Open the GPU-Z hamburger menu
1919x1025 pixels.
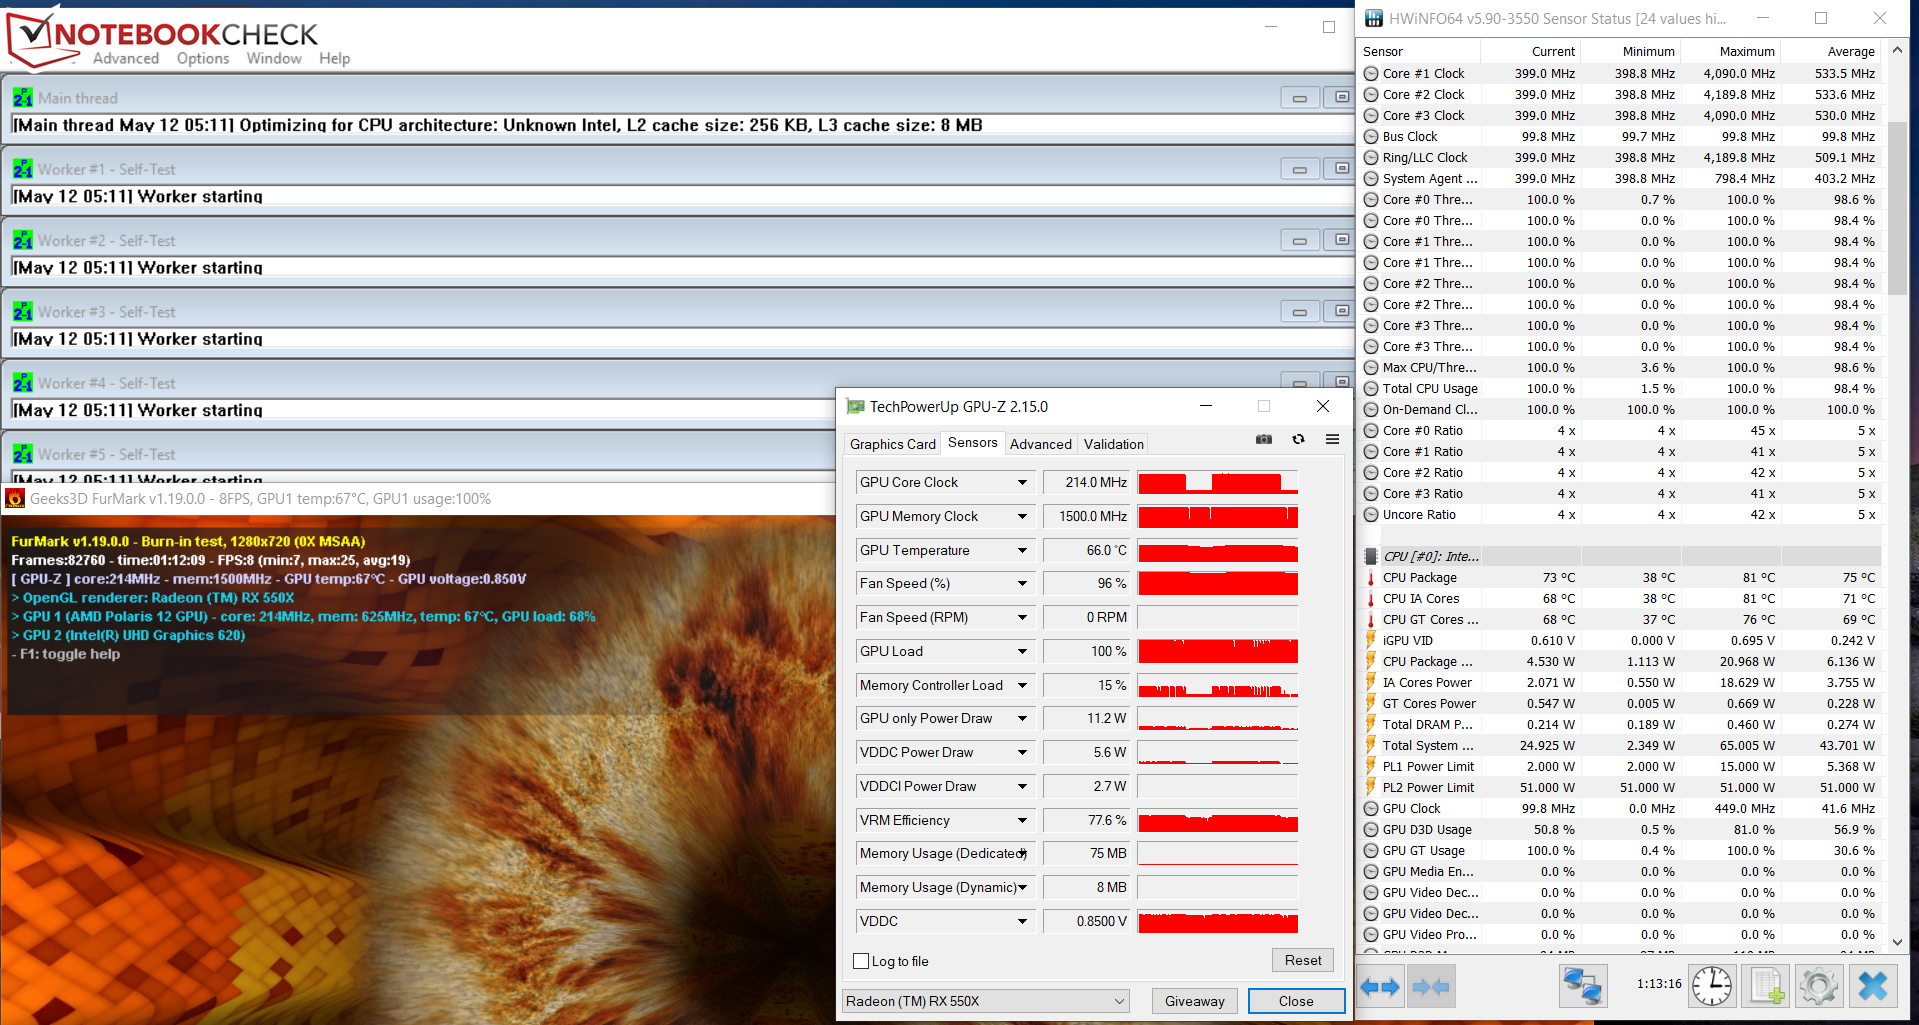[x=1332, y=439]
